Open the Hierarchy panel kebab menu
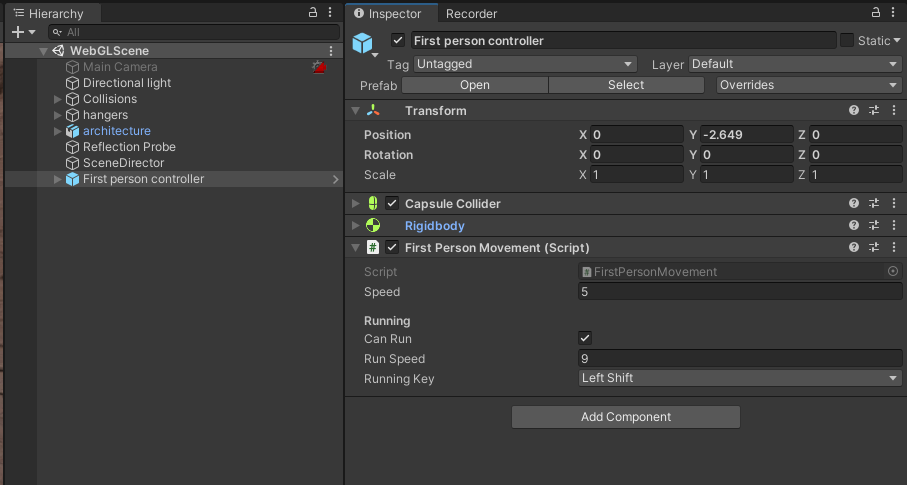The height and width of the screenshot is (485, 907). pos(330,12)
